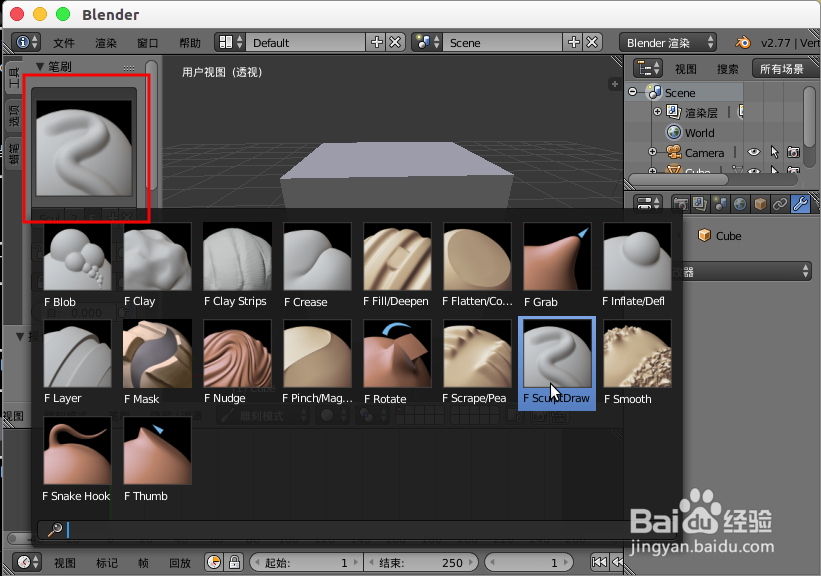Select the F Grab brush
Viewport: 821px width, 576px height.
(557, 265)
